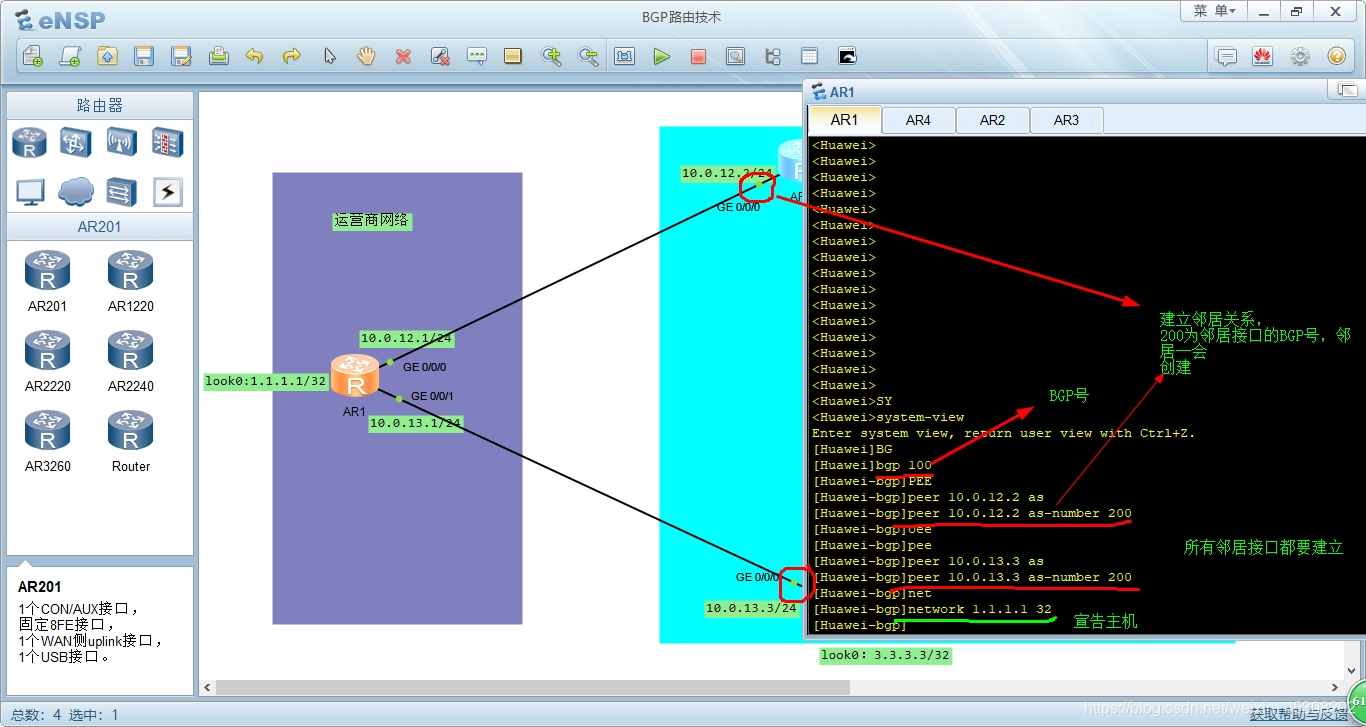Select the connection cable lightning icon
Image resolution: width=1366 pixels, height=727 pixels.
coord(167,191)
